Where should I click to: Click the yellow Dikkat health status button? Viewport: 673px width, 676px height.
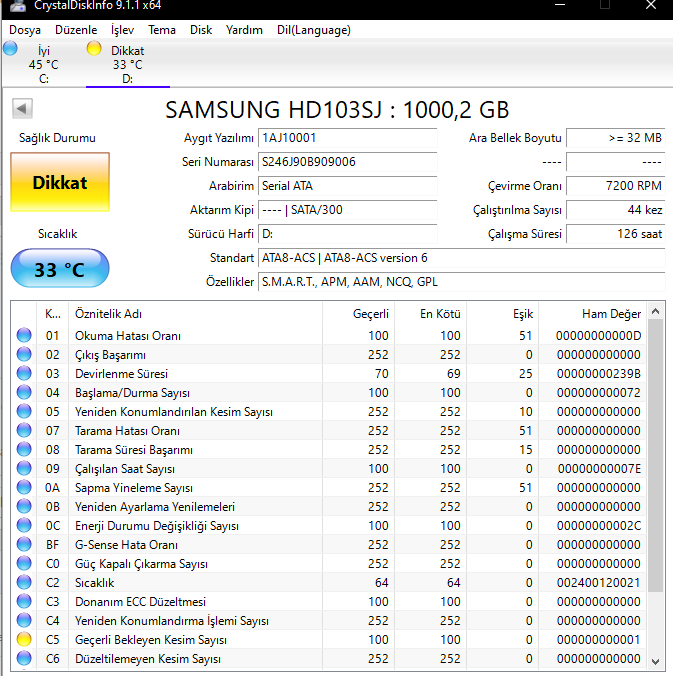60,183
